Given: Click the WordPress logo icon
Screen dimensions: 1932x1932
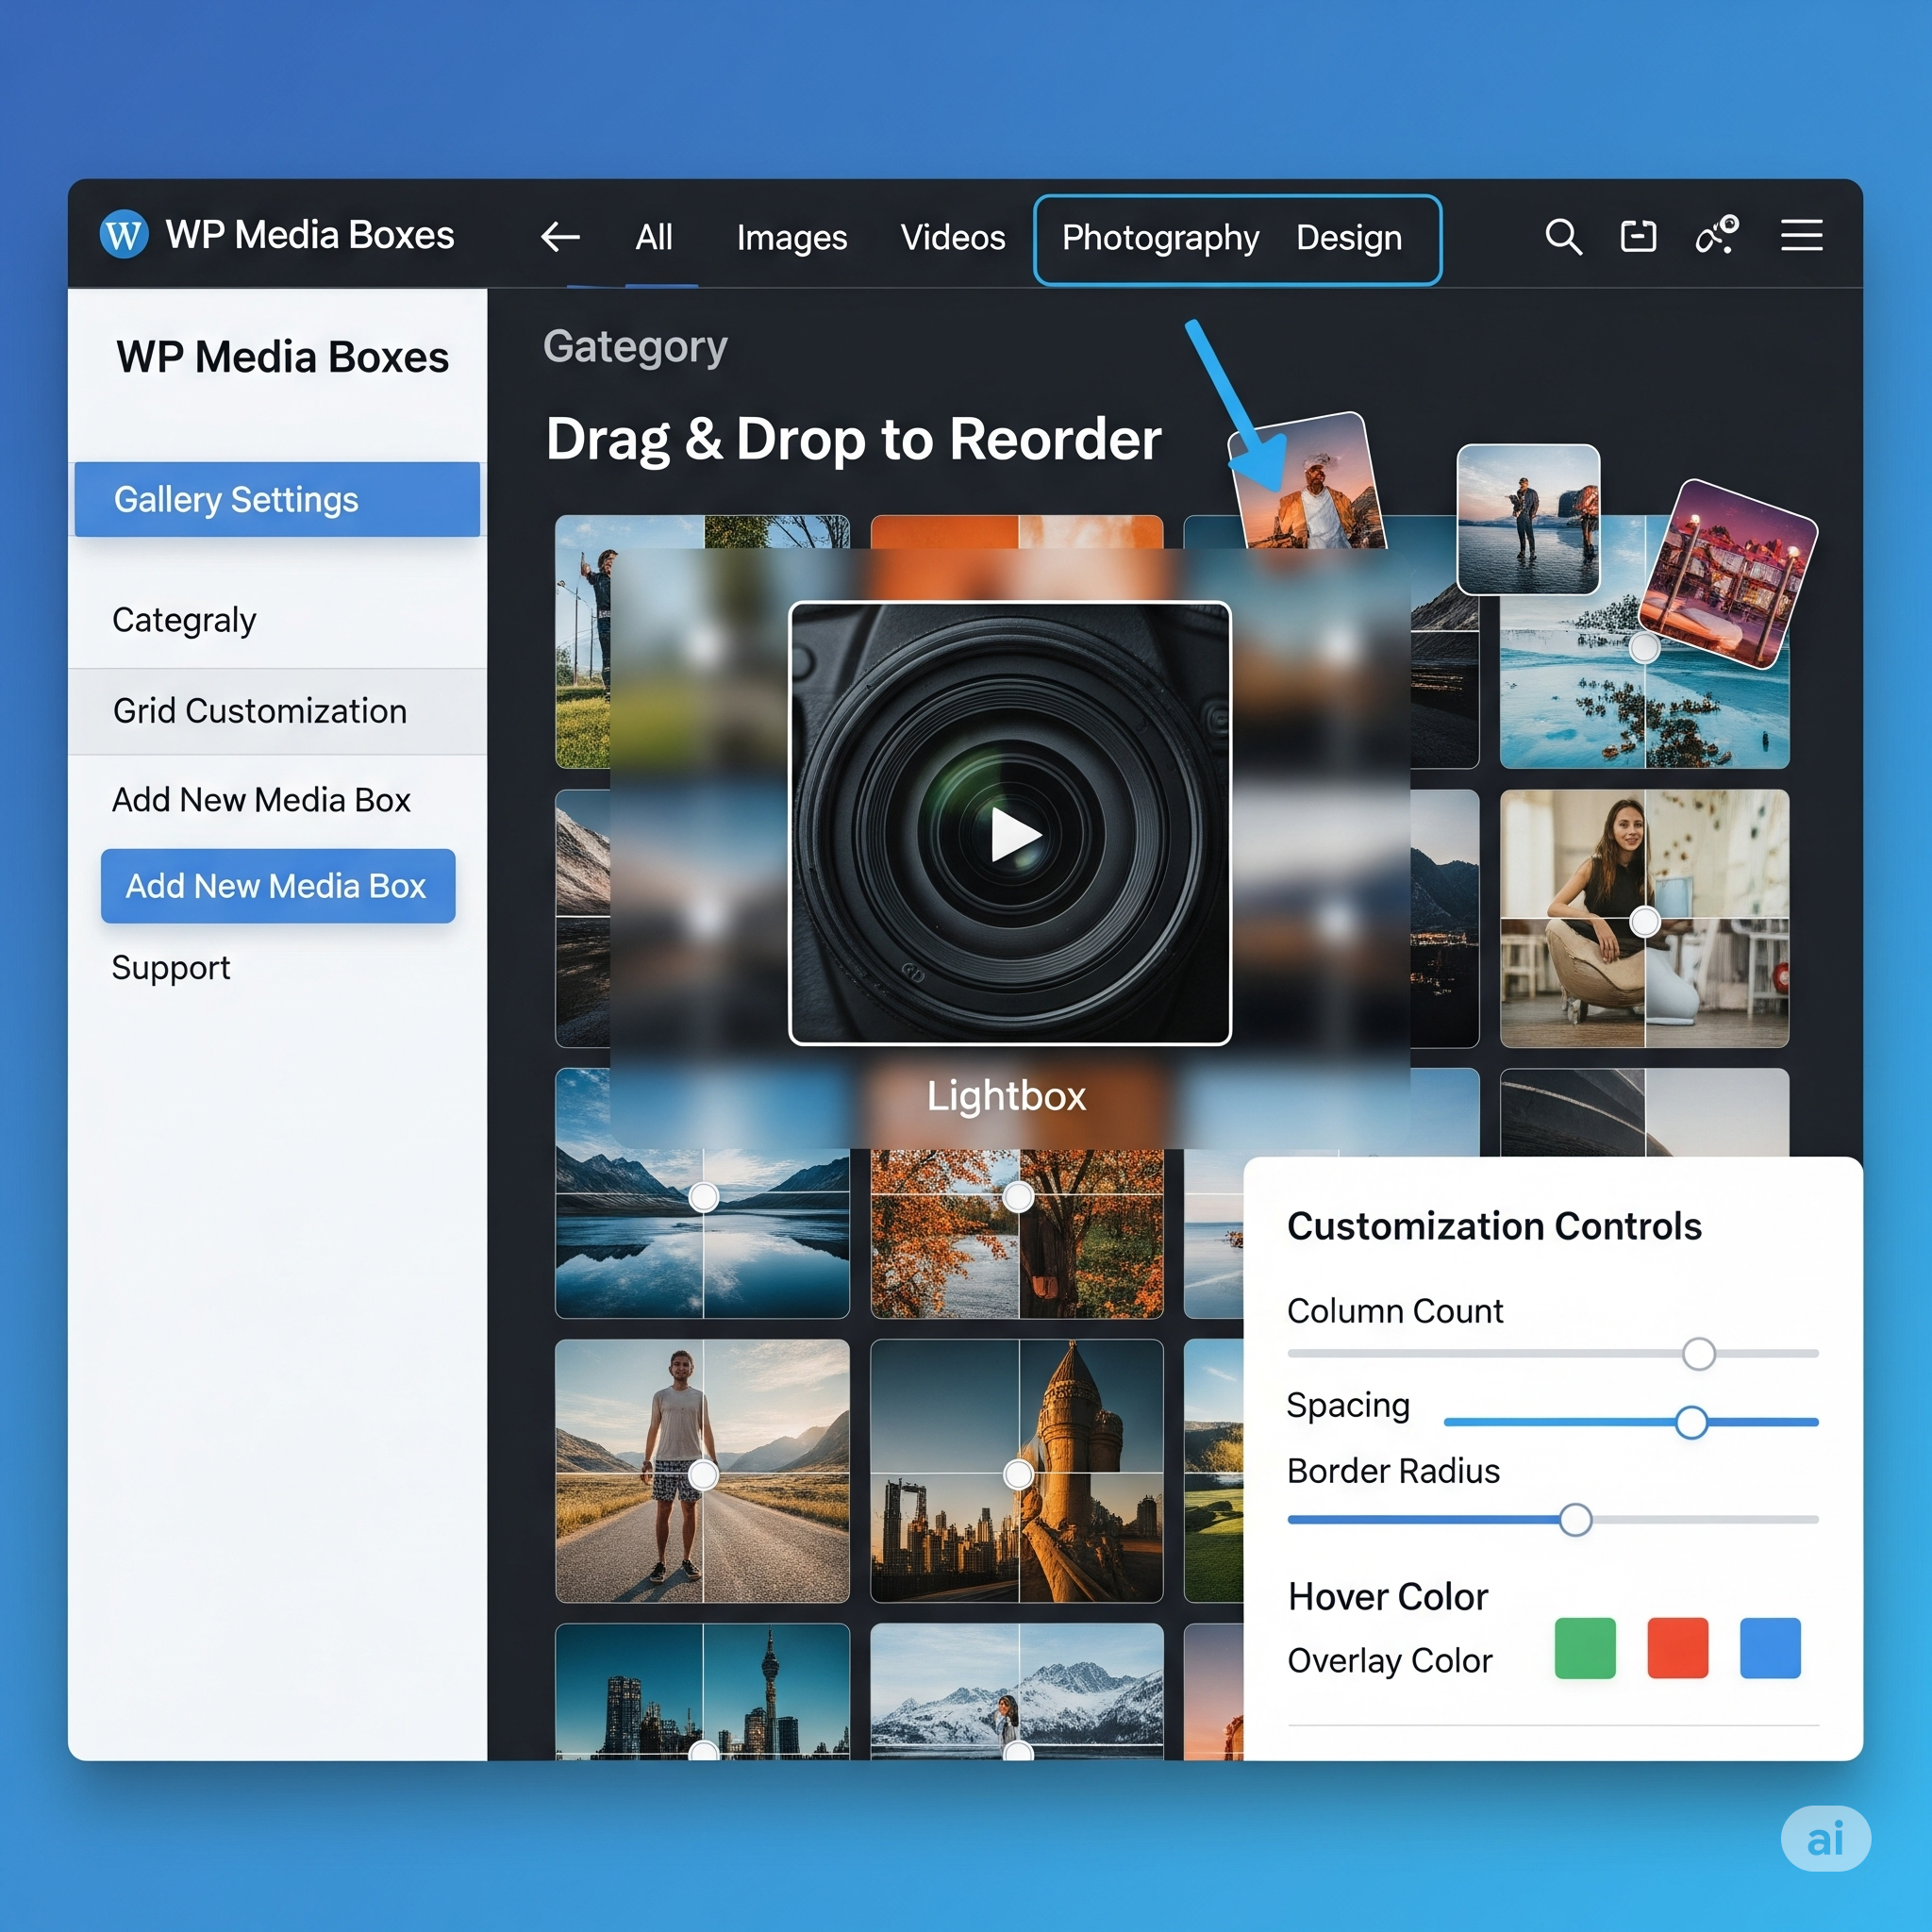Looking at the screenshot, I should click(x=124, y=236).
